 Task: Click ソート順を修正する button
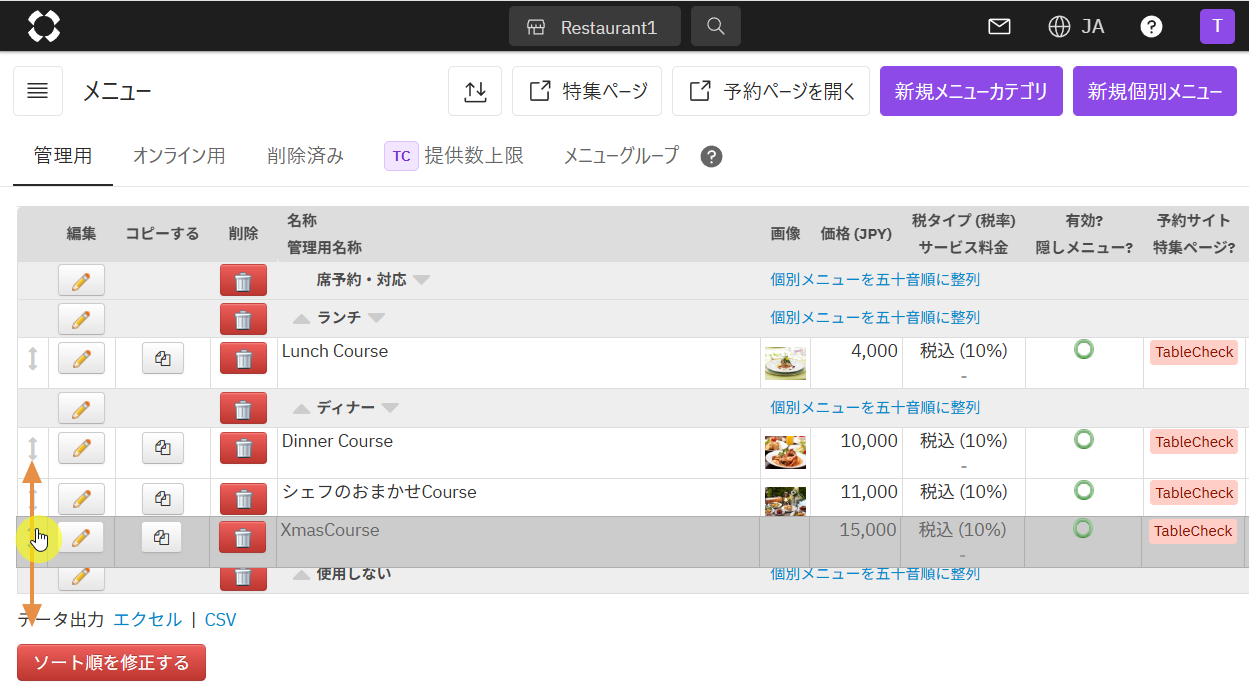point(111,663)
